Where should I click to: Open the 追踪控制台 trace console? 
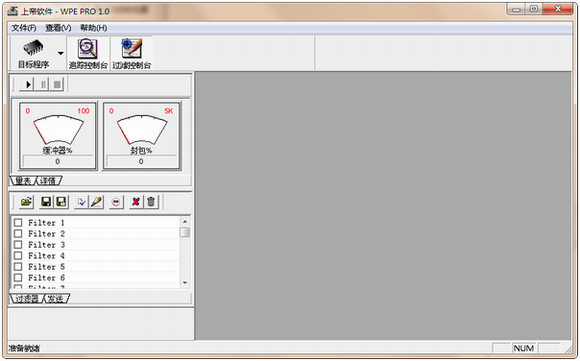click(88, 54)
